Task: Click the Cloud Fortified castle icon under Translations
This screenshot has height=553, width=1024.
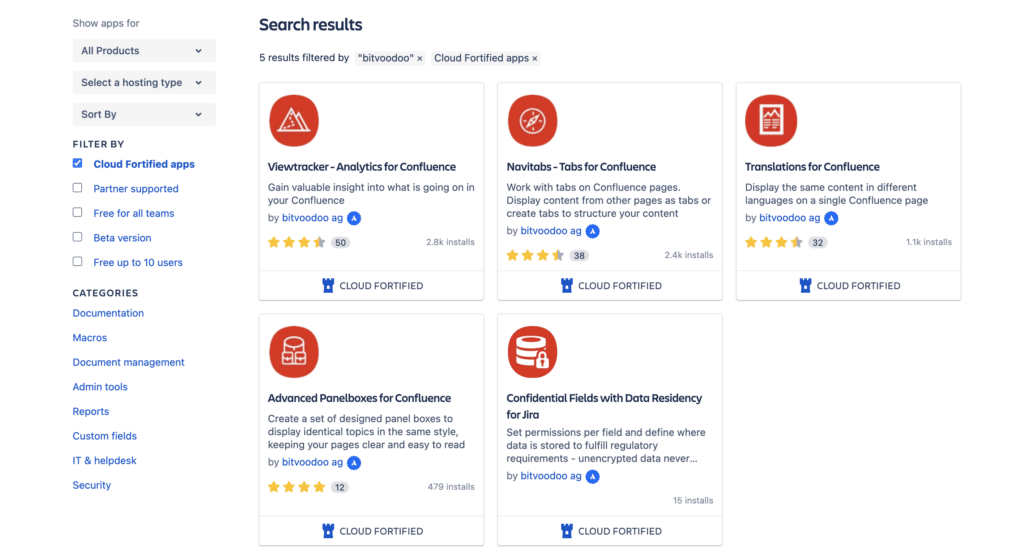Action: click(805, 285)
